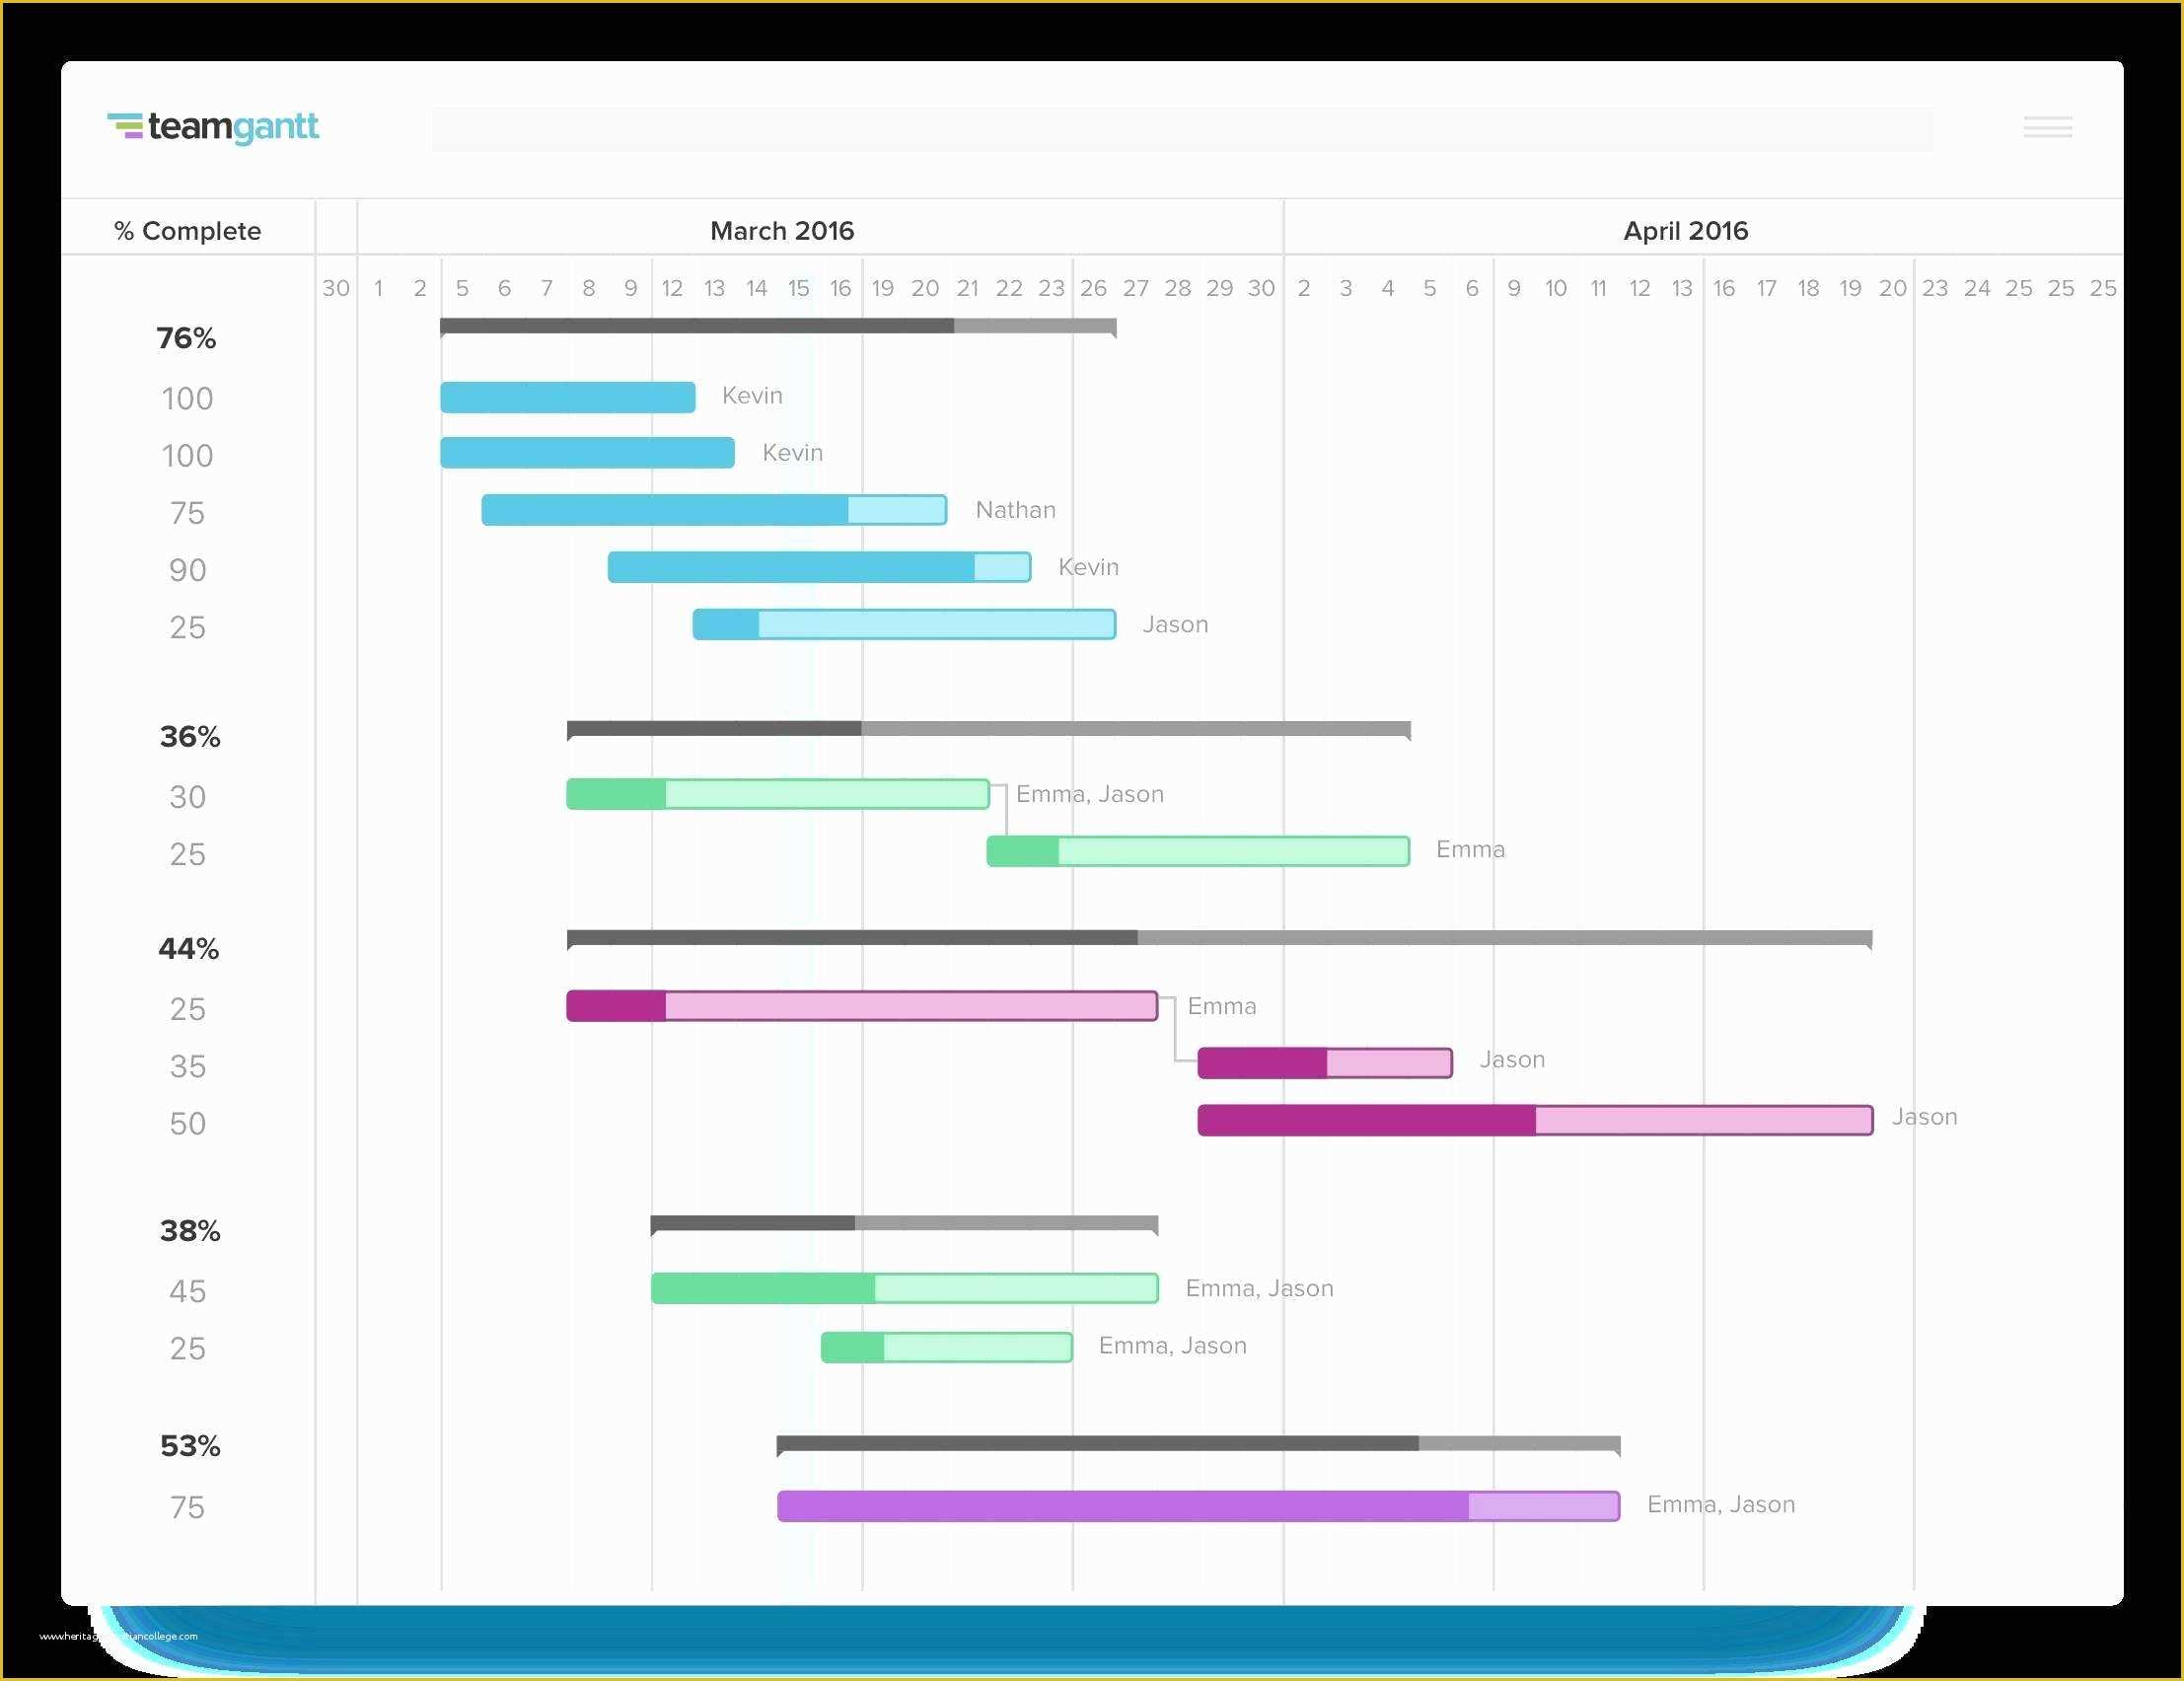Collapse the 36% task group
Viewport: 2184px width, 1681px height.
click(x=185, y=735)
